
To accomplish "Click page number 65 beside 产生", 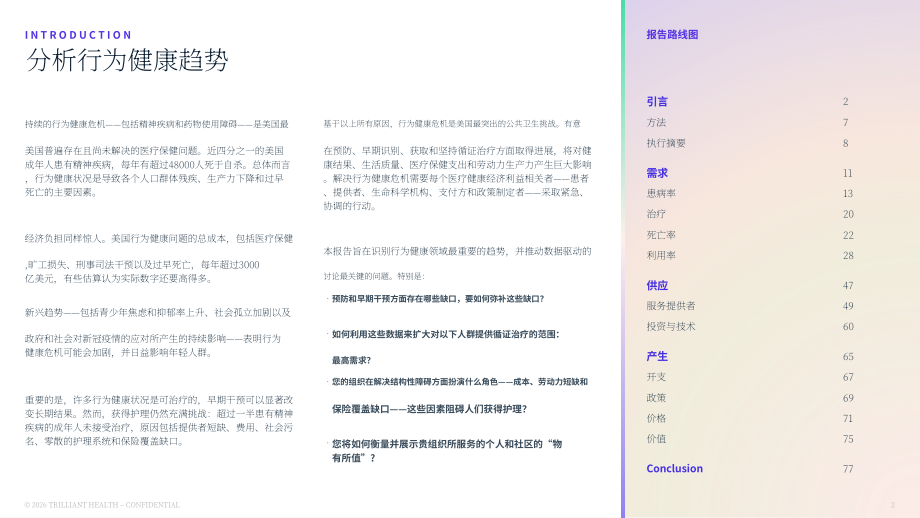I will [x=848, y=357].
